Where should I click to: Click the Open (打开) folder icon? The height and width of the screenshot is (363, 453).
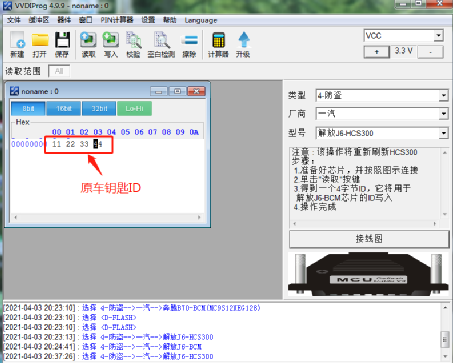click(x=40, y=44)
